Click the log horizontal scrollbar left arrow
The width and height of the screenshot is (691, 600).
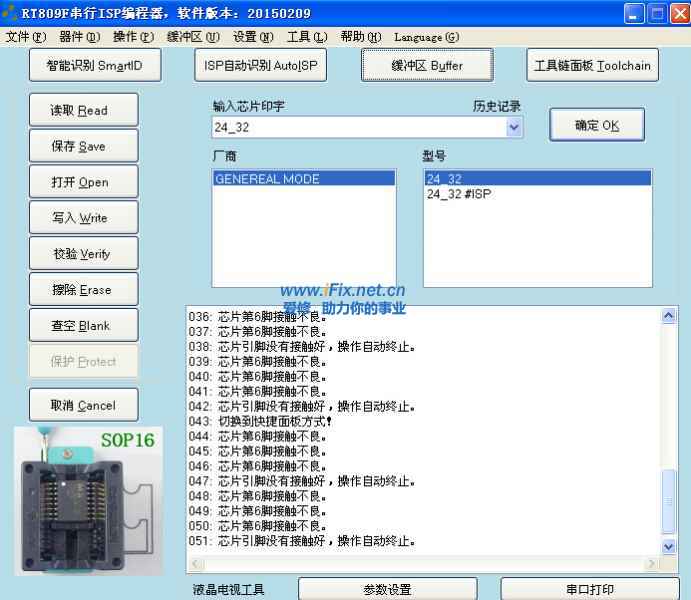click(x=197, y=563)
